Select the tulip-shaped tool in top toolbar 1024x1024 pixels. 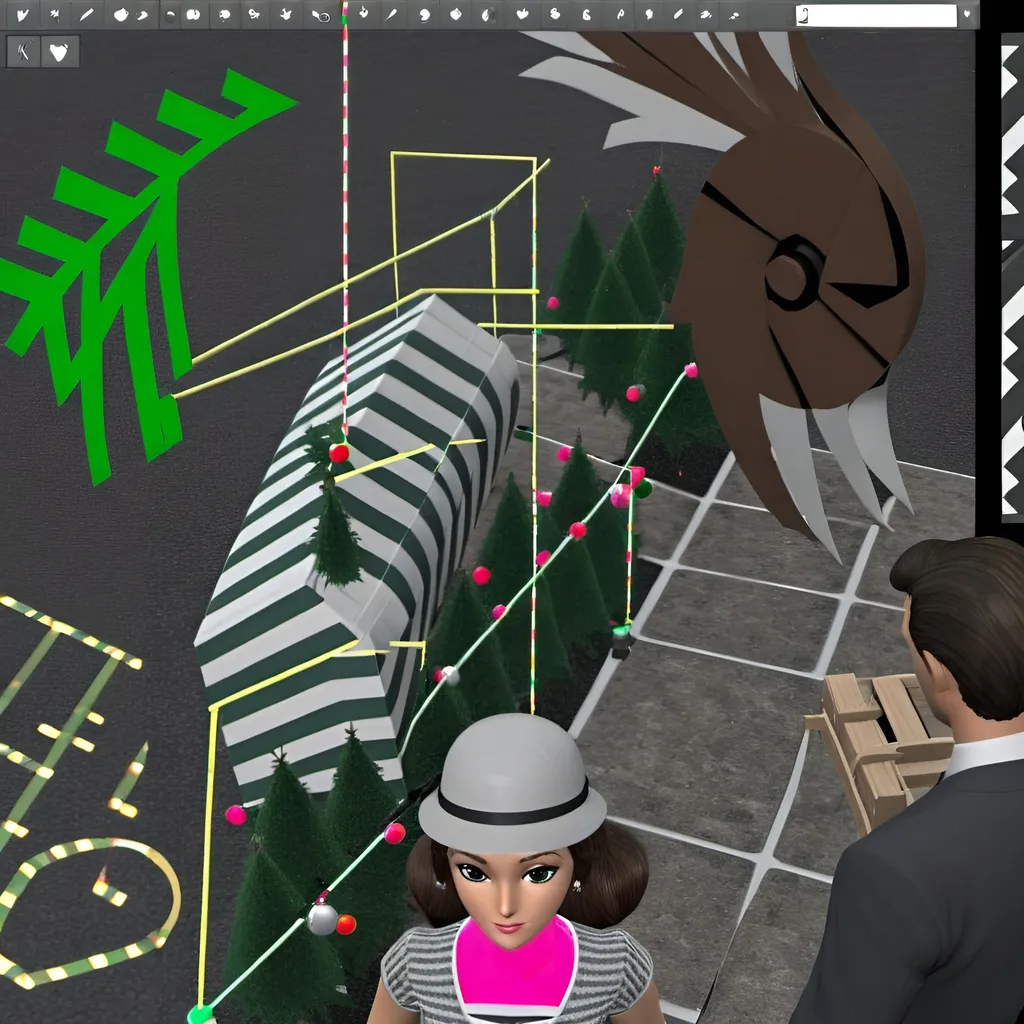point(22,14)
